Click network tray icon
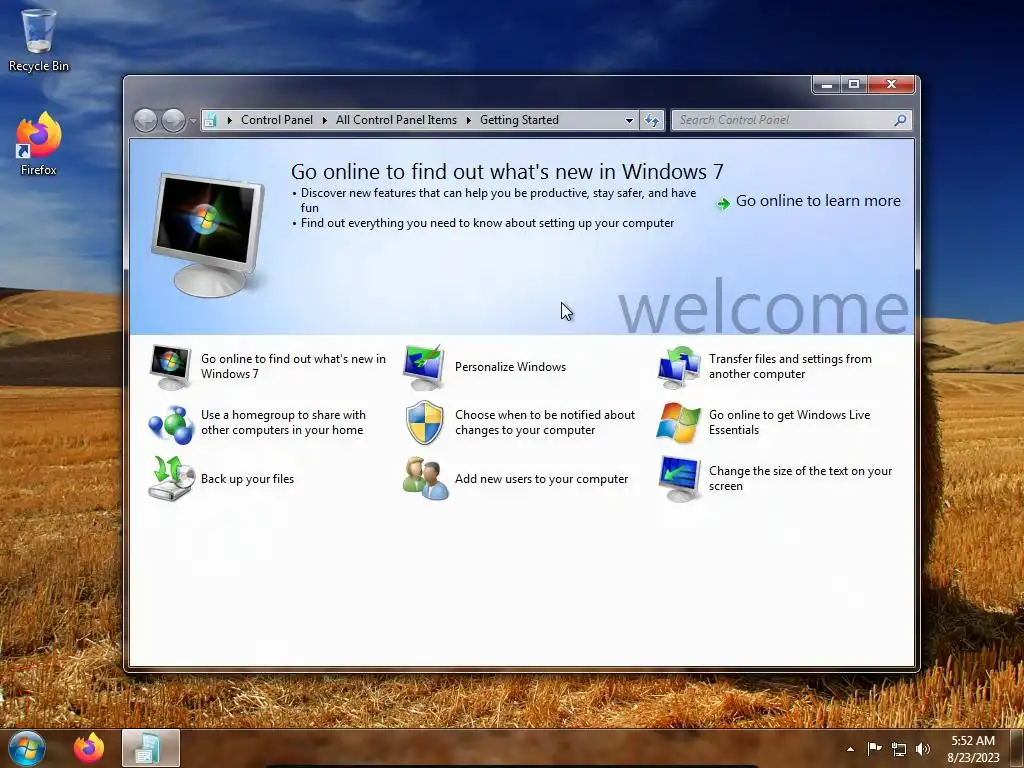 point(899,749)
